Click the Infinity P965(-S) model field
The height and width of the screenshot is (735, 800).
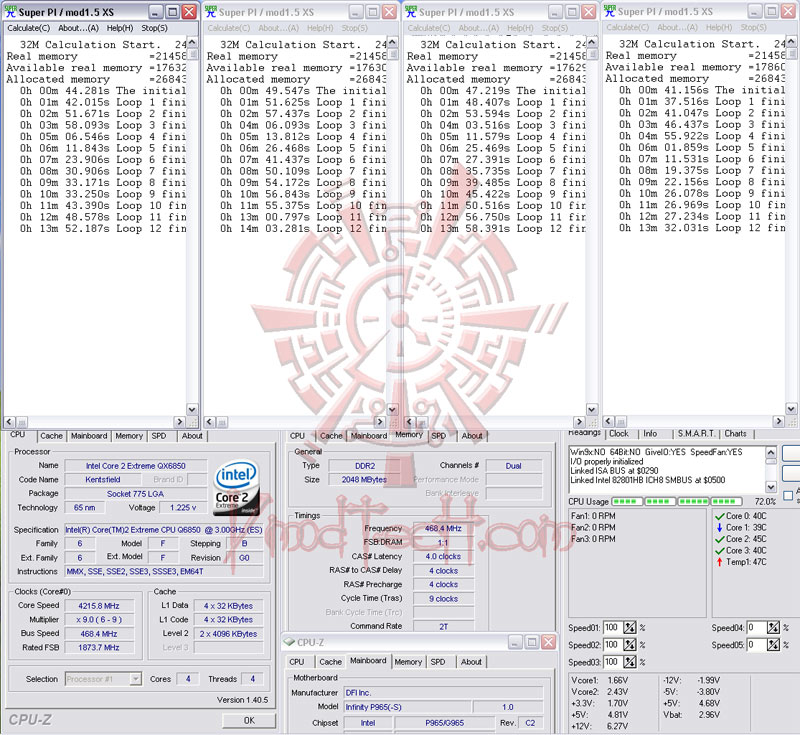click(407, 707)
